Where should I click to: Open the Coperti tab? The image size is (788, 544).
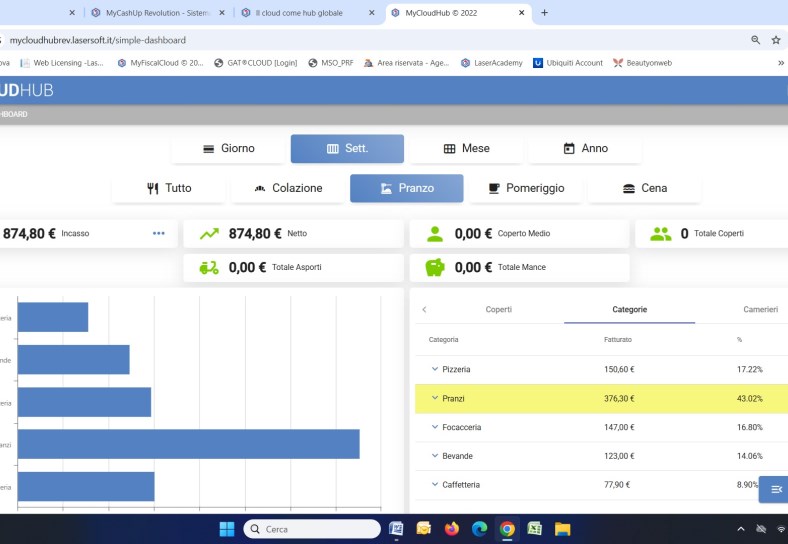tap(498, 310)
